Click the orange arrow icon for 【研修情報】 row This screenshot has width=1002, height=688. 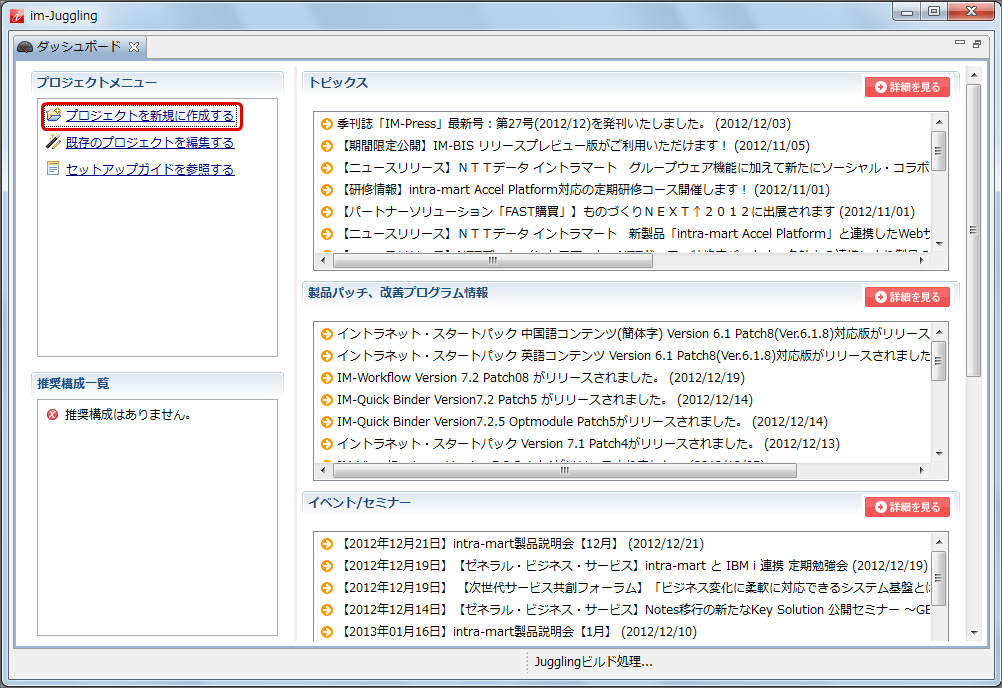327,190
